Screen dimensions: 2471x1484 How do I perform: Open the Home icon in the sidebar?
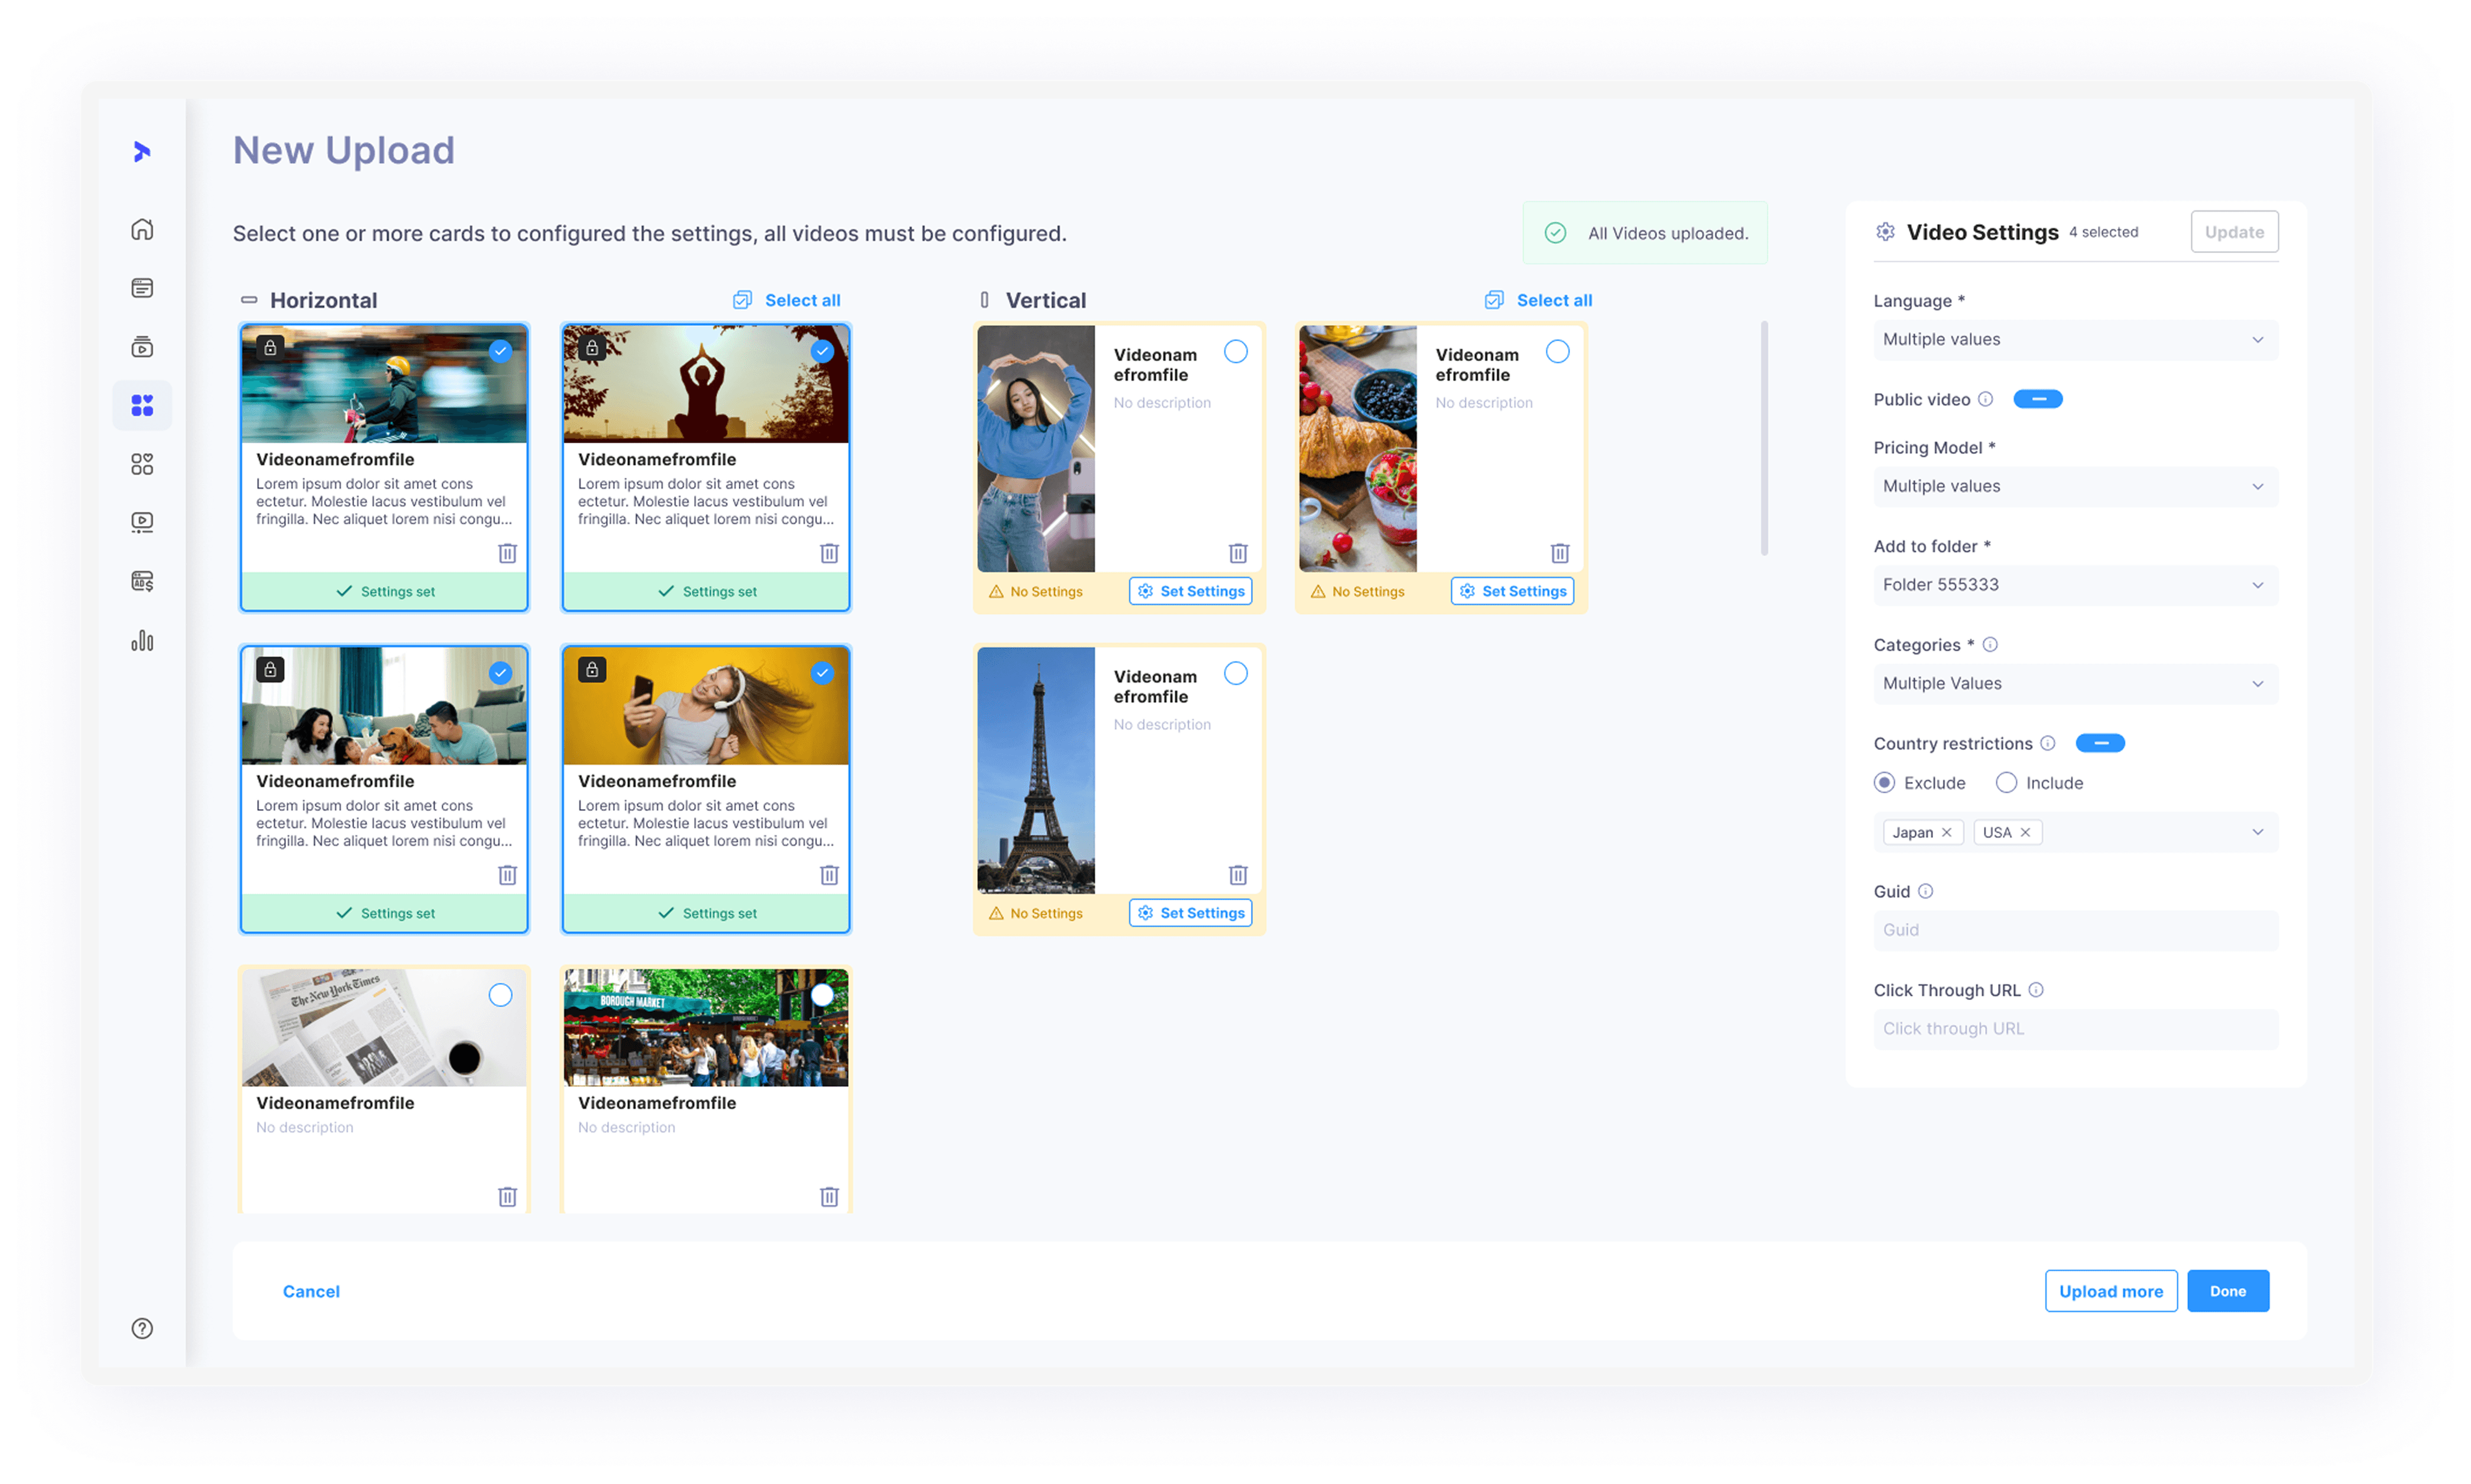tap(142, 229)
